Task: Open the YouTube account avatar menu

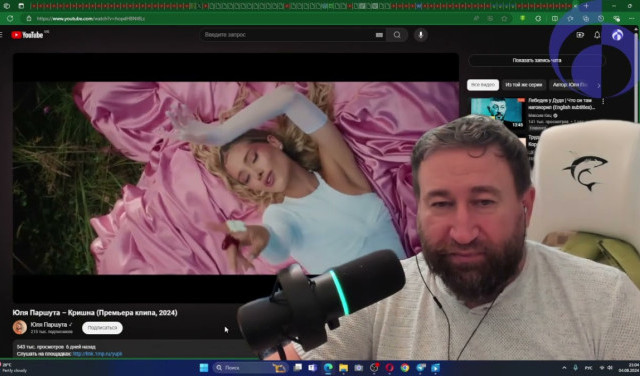Action: pyautogui.click(x=617, y=35)
